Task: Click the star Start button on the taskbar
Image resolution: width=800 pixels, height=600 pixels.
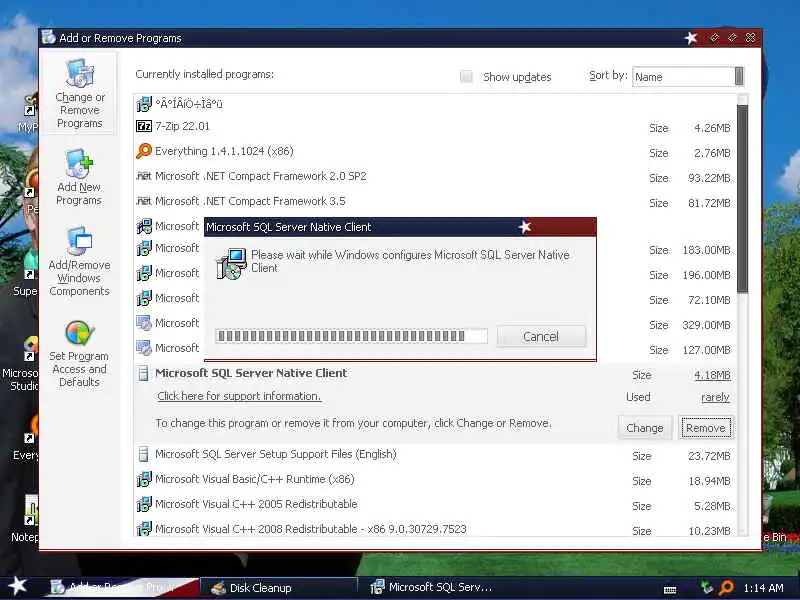Action: (x=17, y=586)
